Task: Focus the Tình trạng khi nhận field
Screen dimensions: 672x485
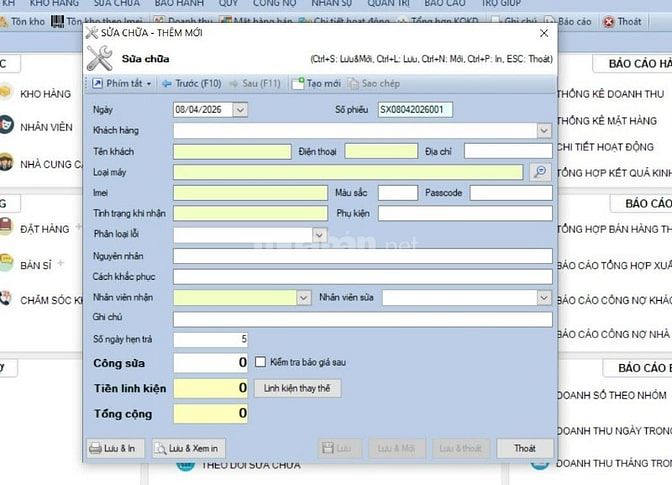Action: tap(251, 213)
